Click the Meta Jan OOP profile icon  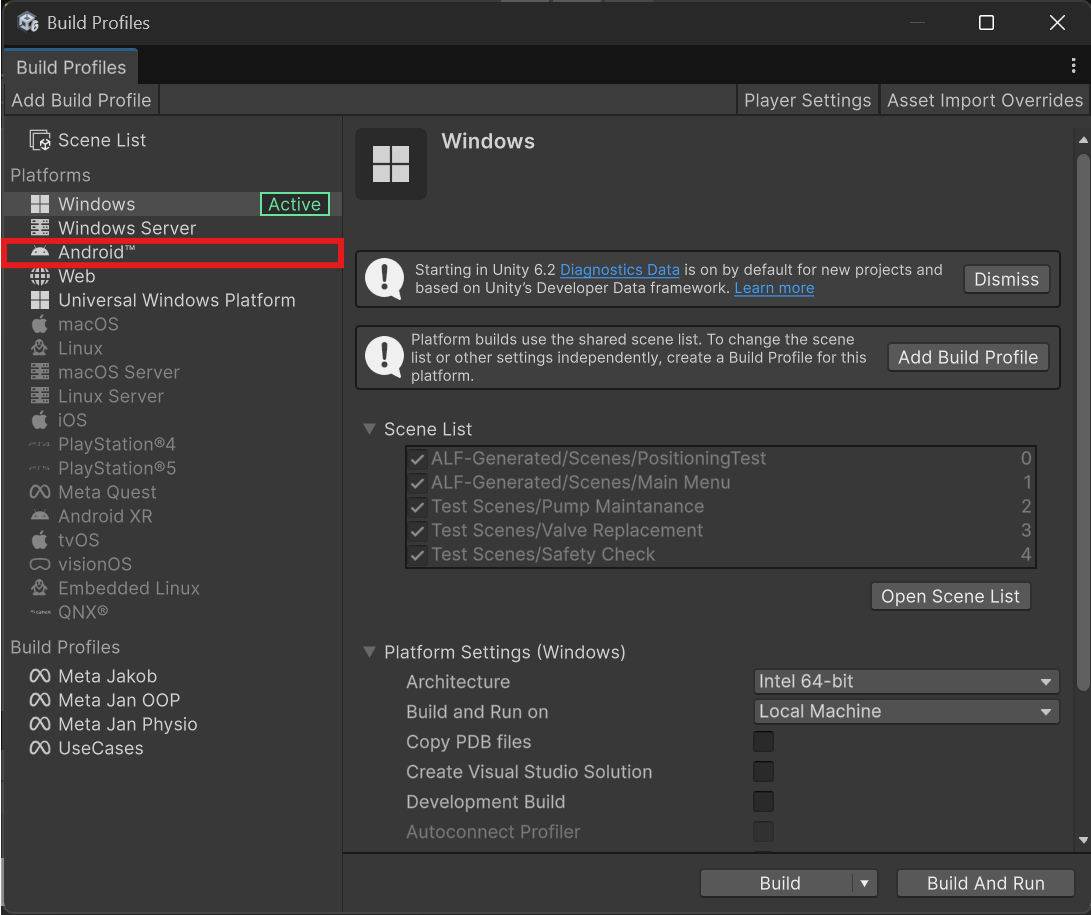40,700
